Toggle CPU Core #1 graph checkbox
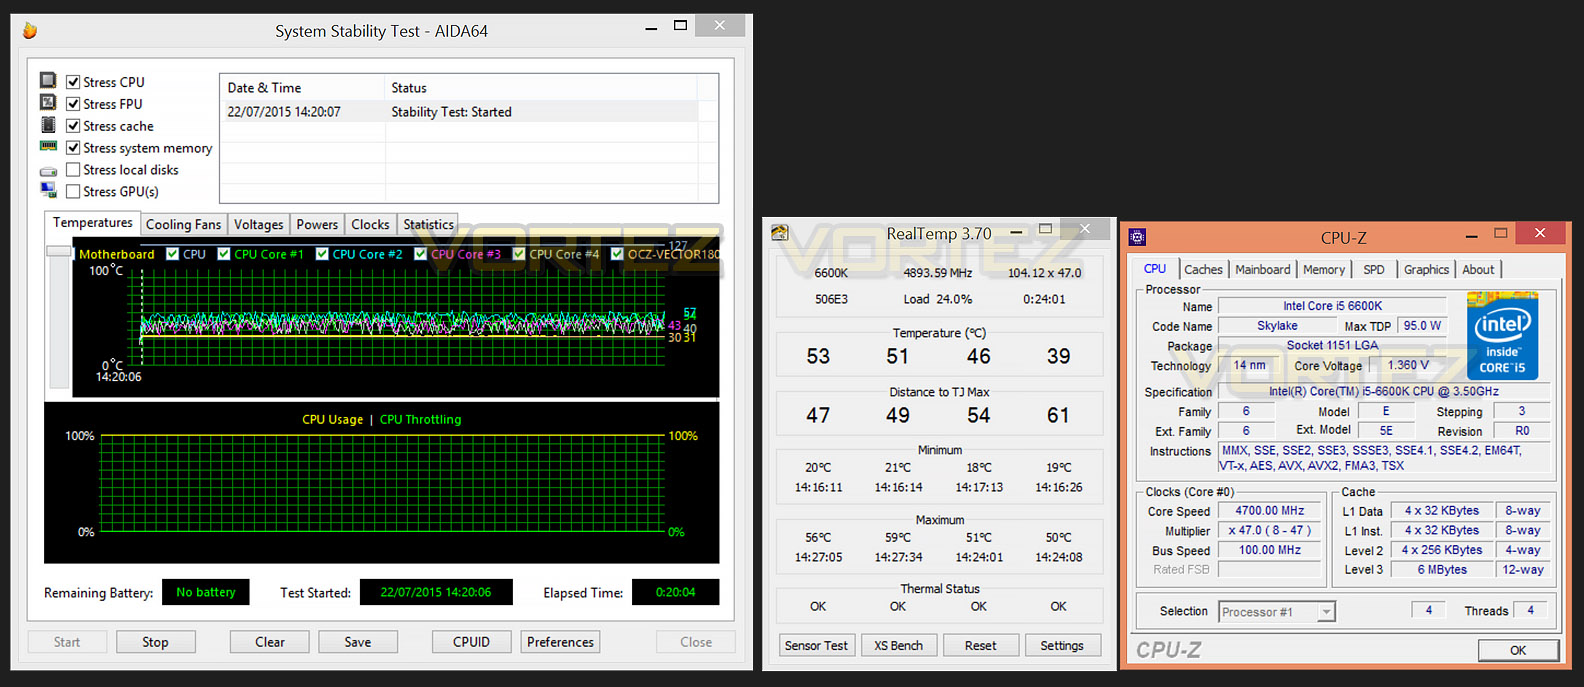 click(224, 254)
